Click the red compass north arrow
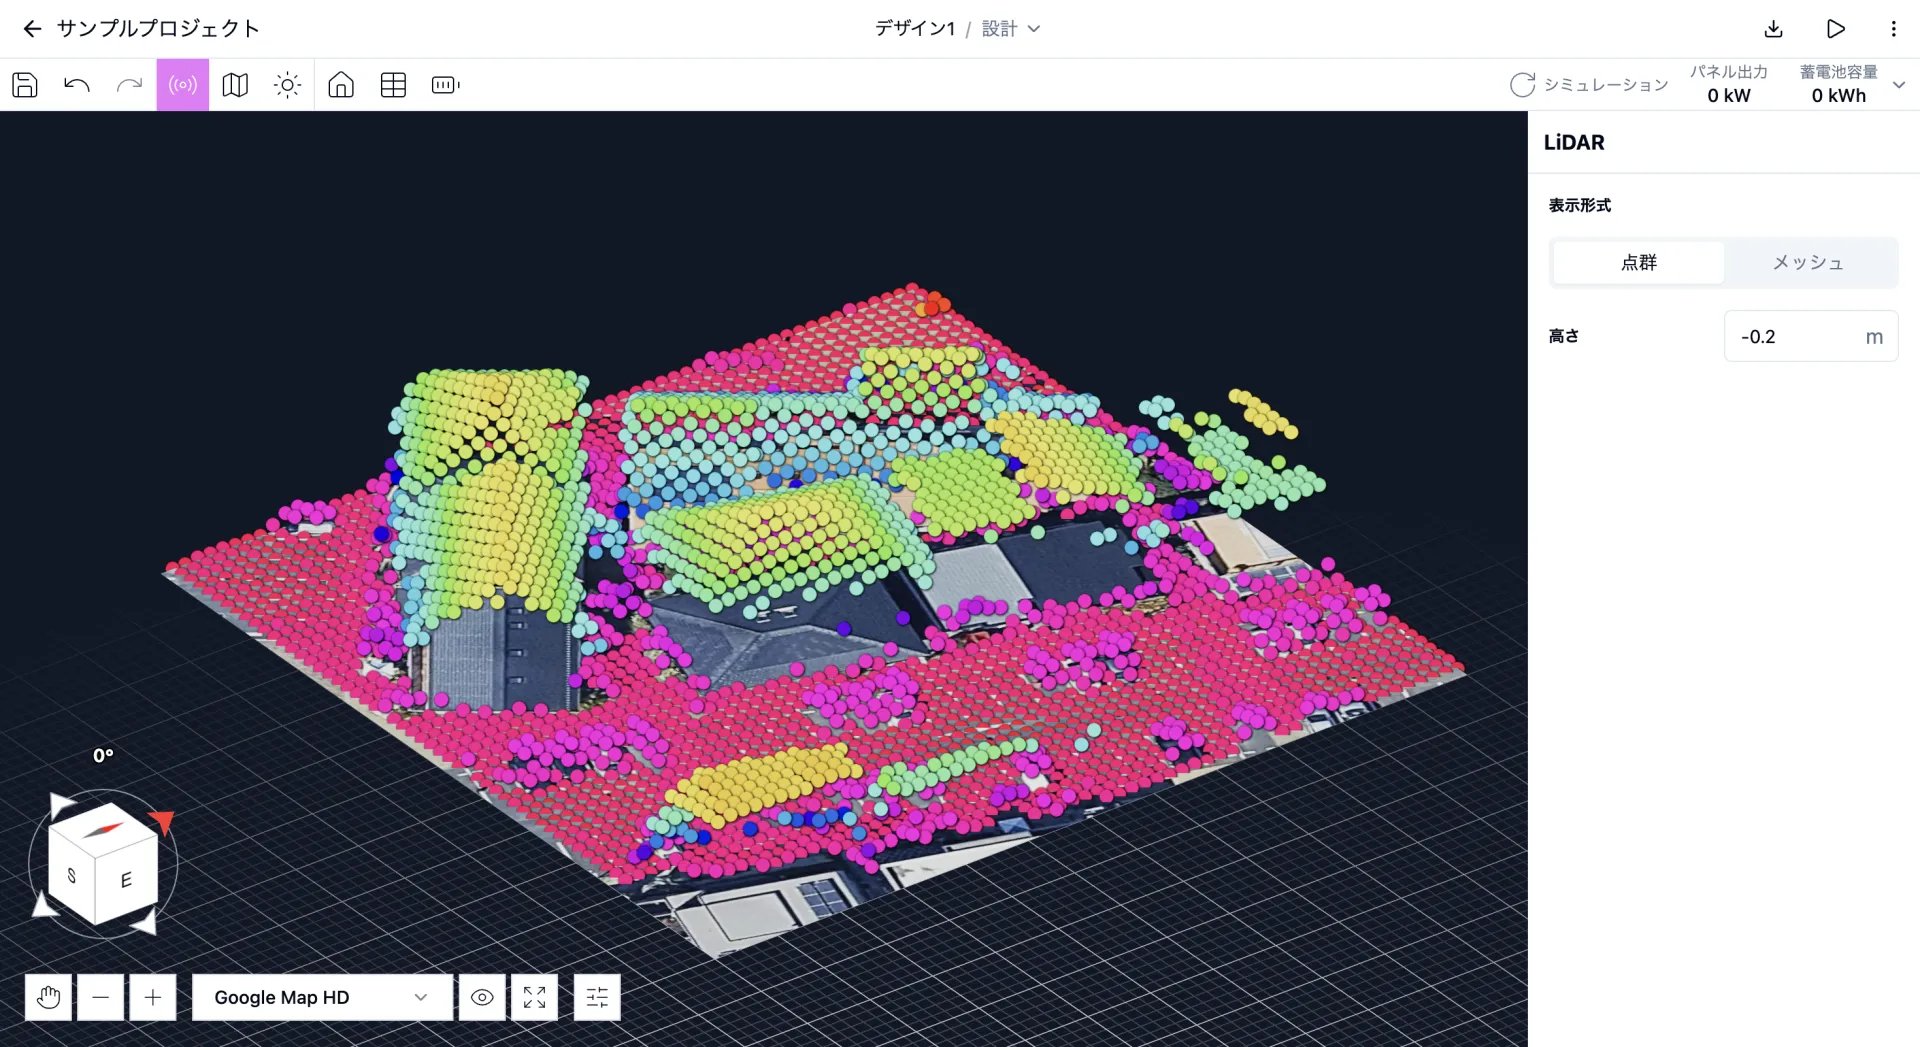1920x1047 pixels. [162, 822]
